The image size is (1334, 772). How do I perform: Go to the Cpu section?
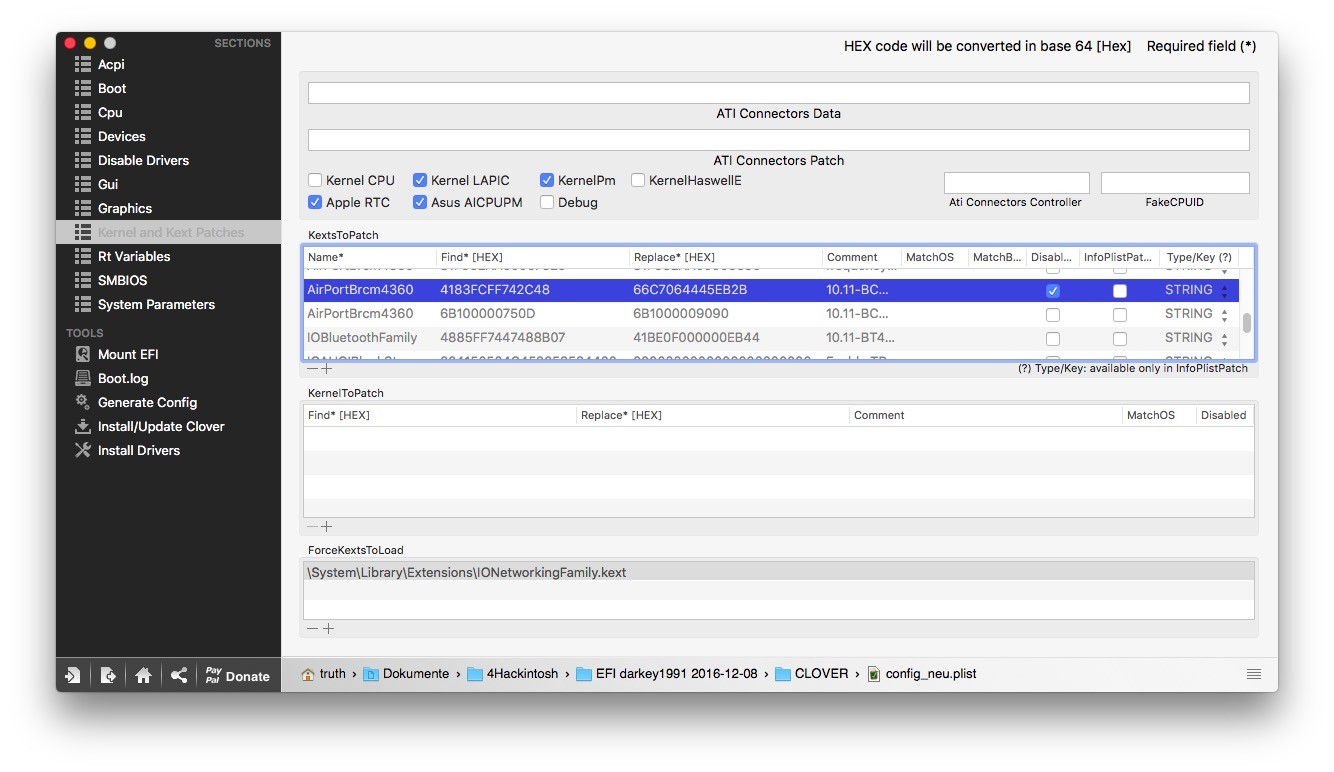click(110, 112)
